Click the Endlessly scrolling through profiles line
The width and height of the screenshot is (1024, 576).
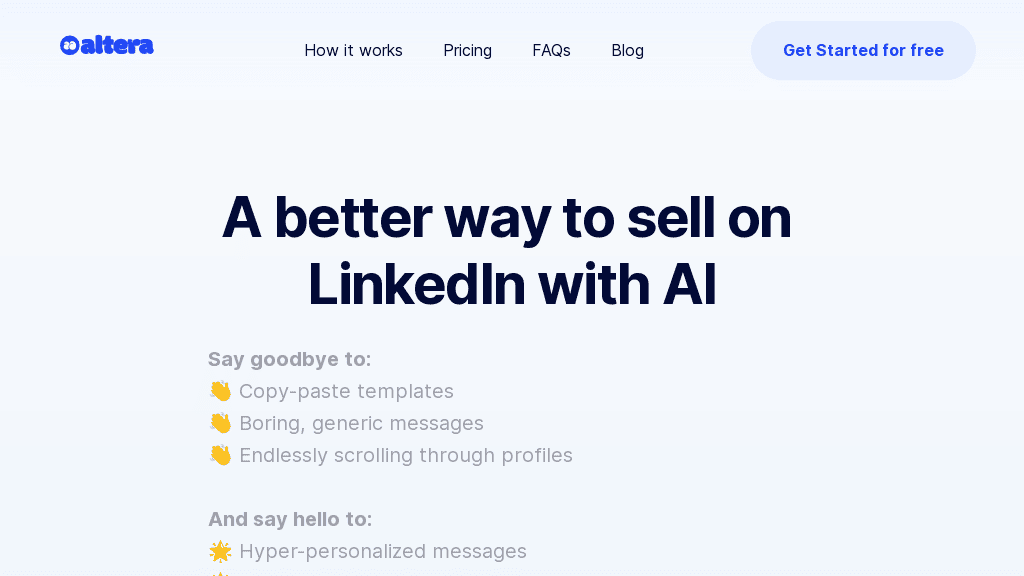point(406,455)
